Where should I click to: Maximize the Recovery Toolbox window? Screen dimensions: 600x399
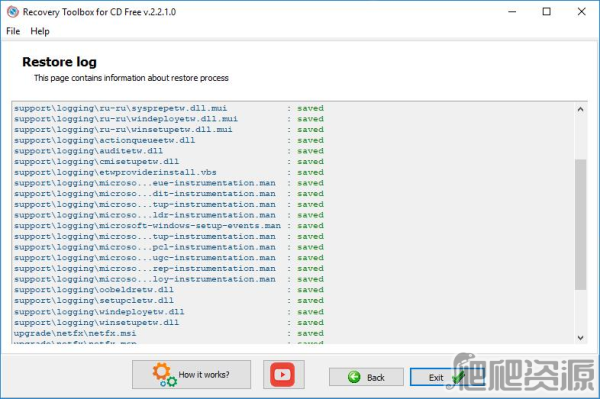547,12
